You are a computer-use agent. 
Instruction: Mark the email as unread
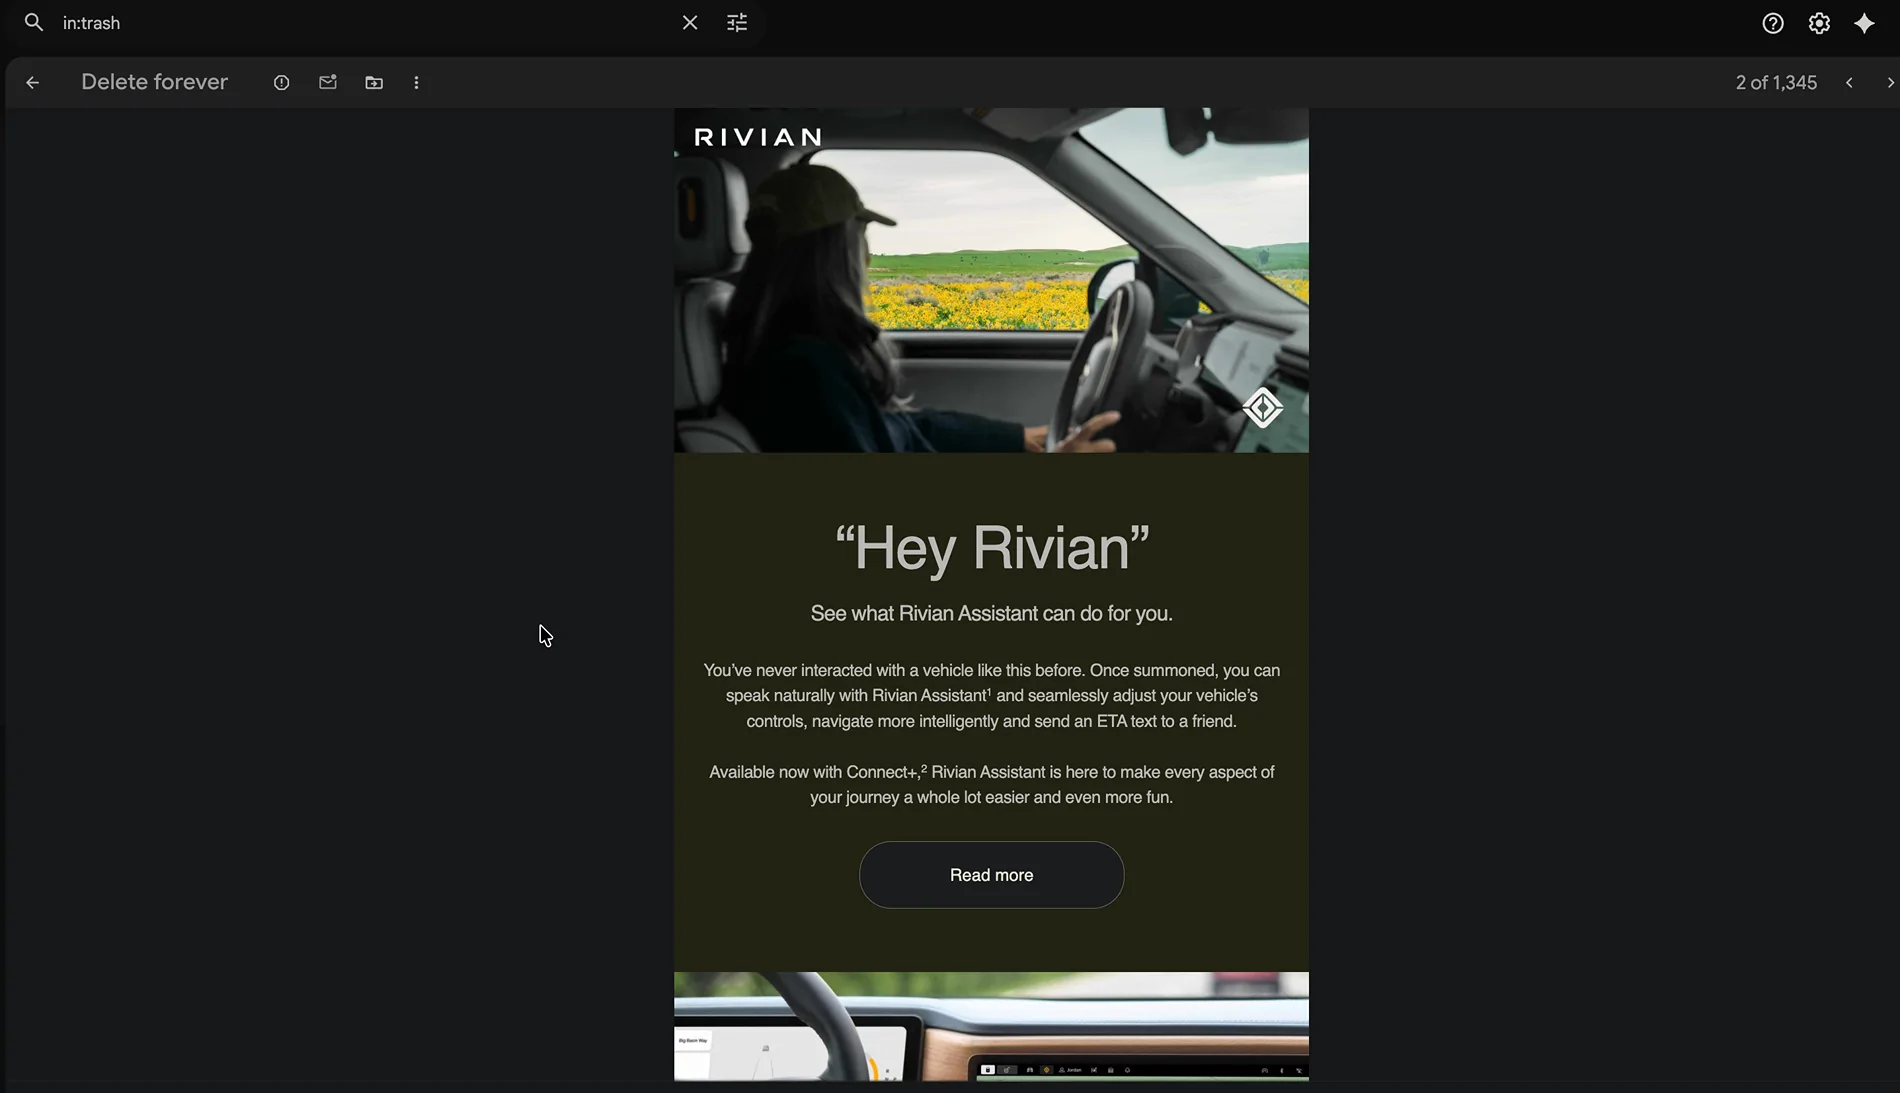click(328, 82)
